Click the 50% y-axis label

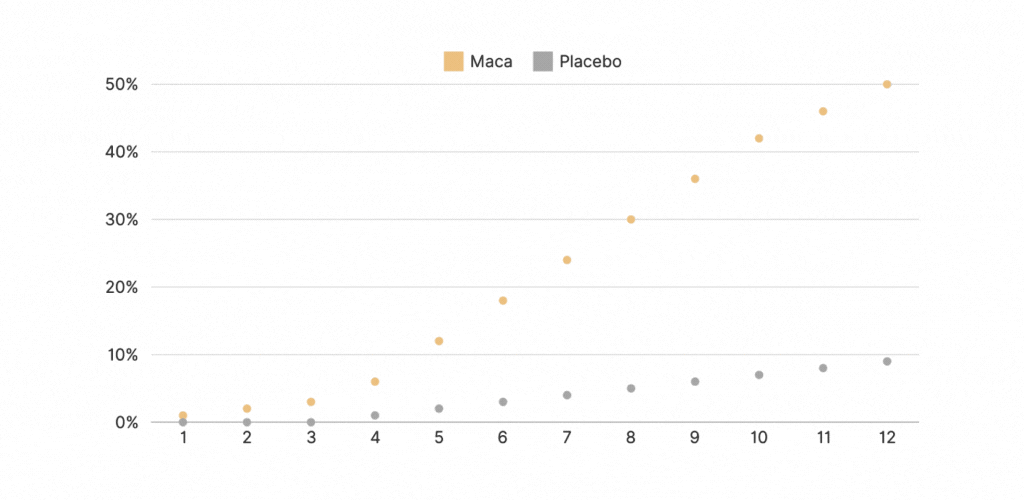tap(122, 84)
